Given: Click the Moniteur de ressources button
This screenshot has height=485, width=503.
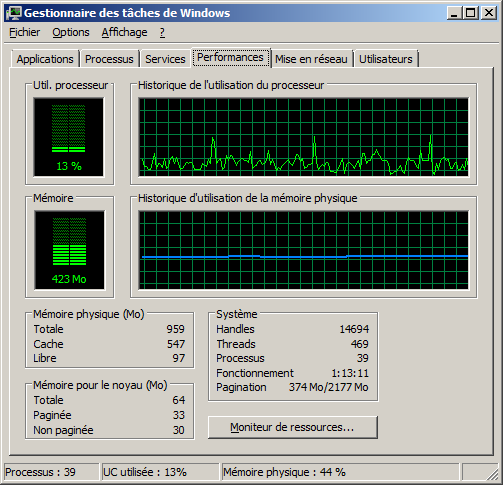Looking at the screenshot, I should coord(292,427).
